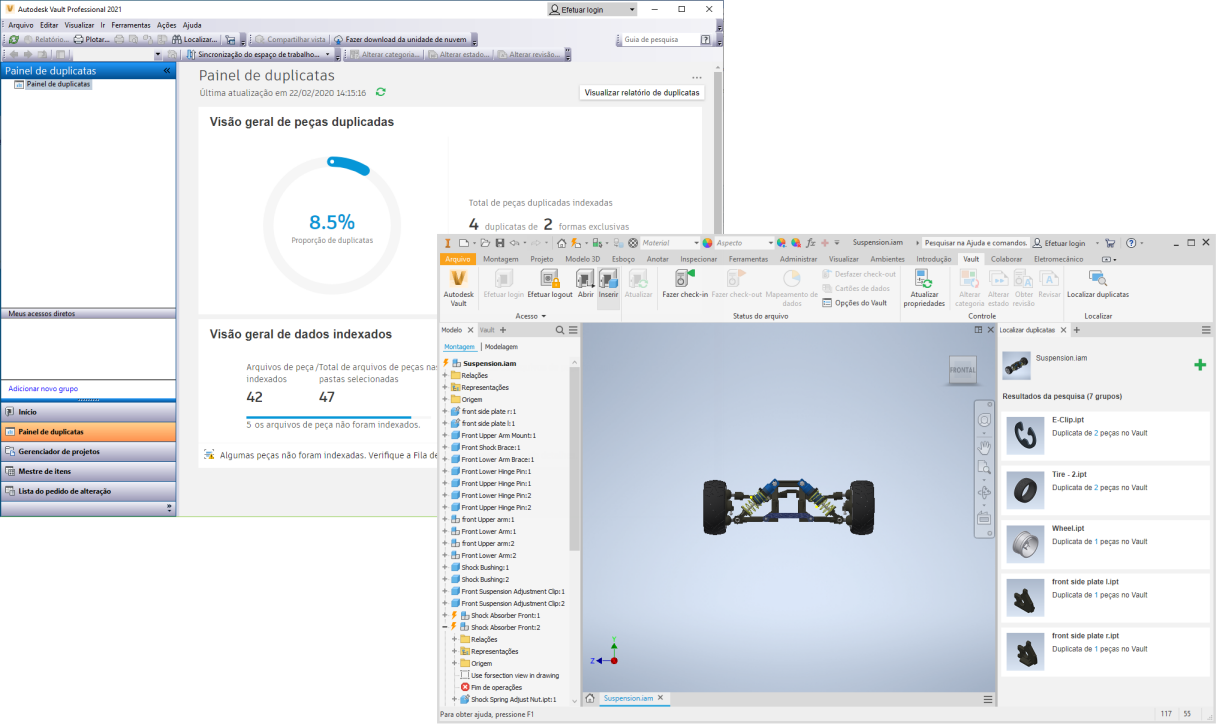Click the full navigation wheel icon
The image size is (1218, 725).
[x=984, y=419]
